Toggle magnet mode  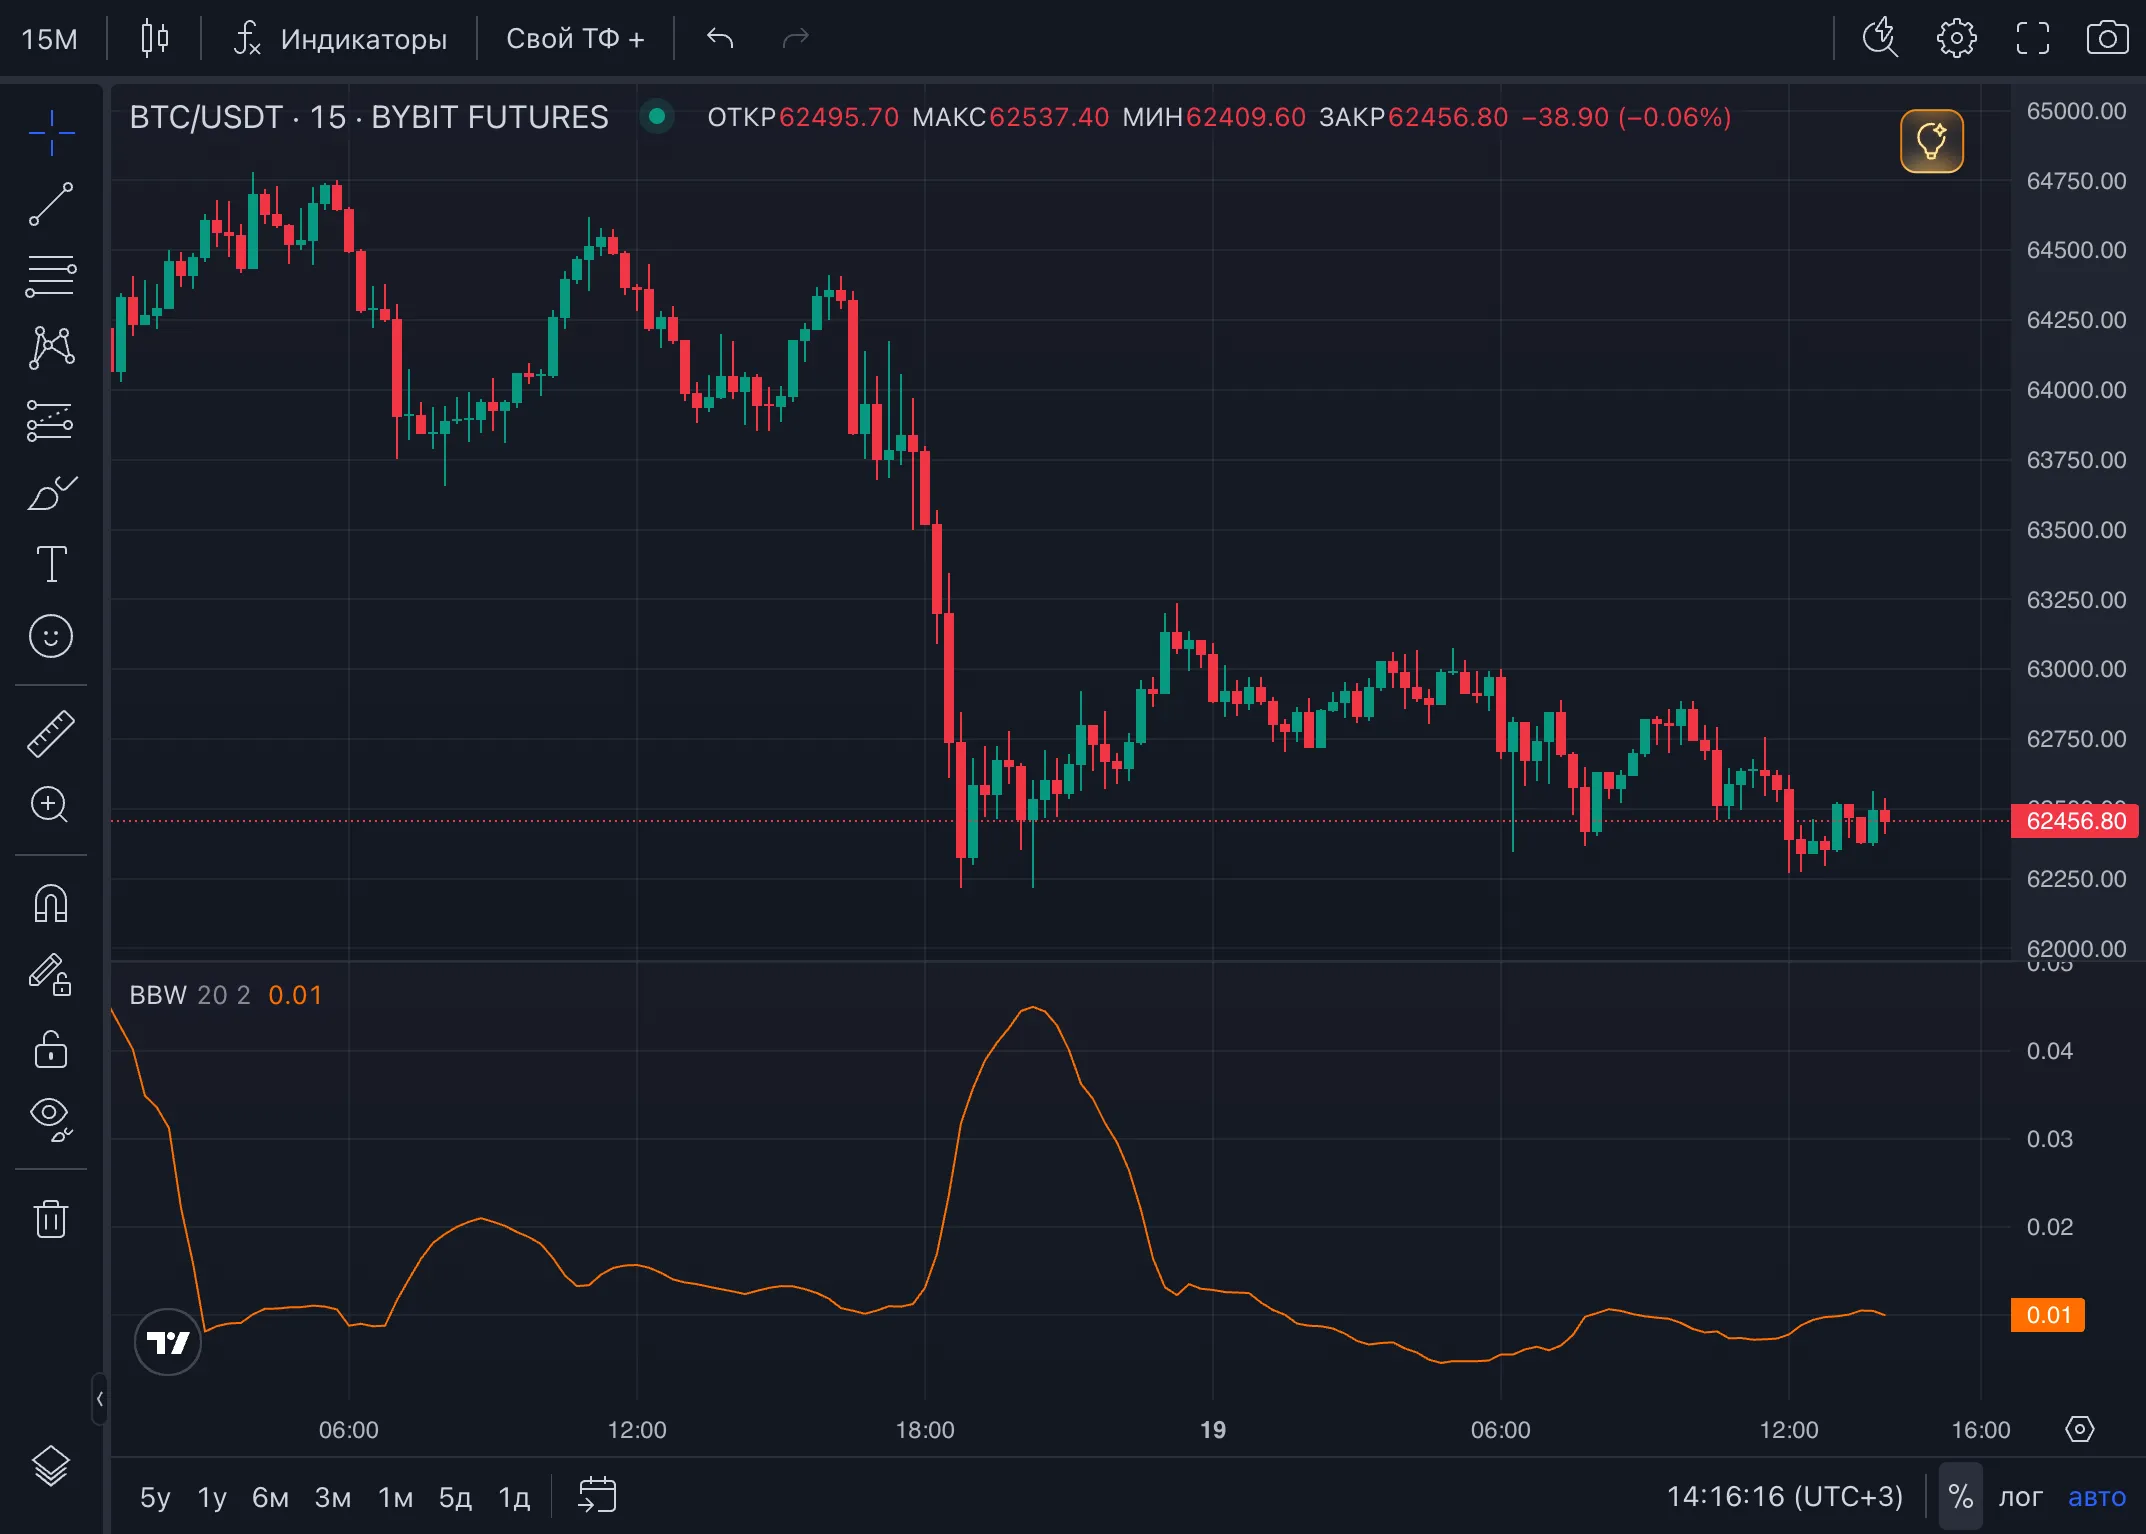tap(51, 904)
